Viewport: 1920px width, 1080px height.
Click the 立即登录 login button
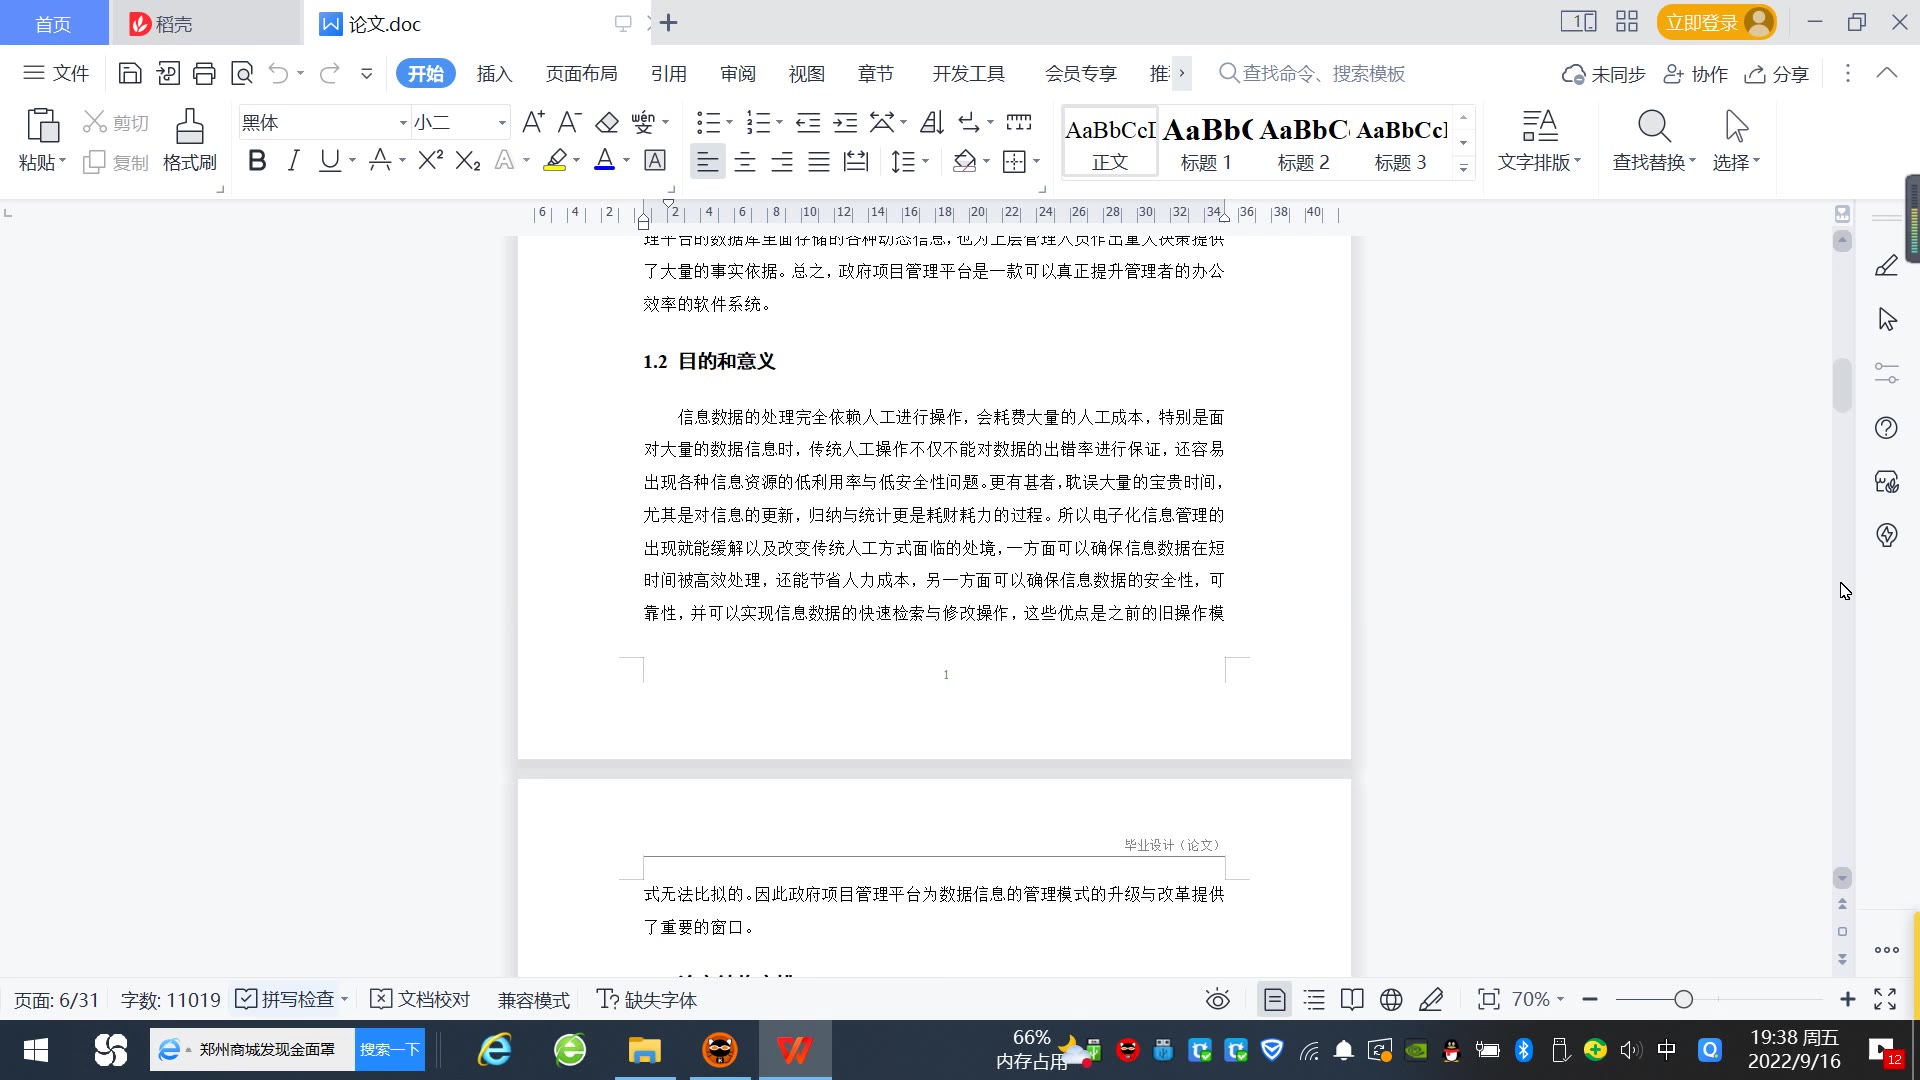(x=1702, y=23)
